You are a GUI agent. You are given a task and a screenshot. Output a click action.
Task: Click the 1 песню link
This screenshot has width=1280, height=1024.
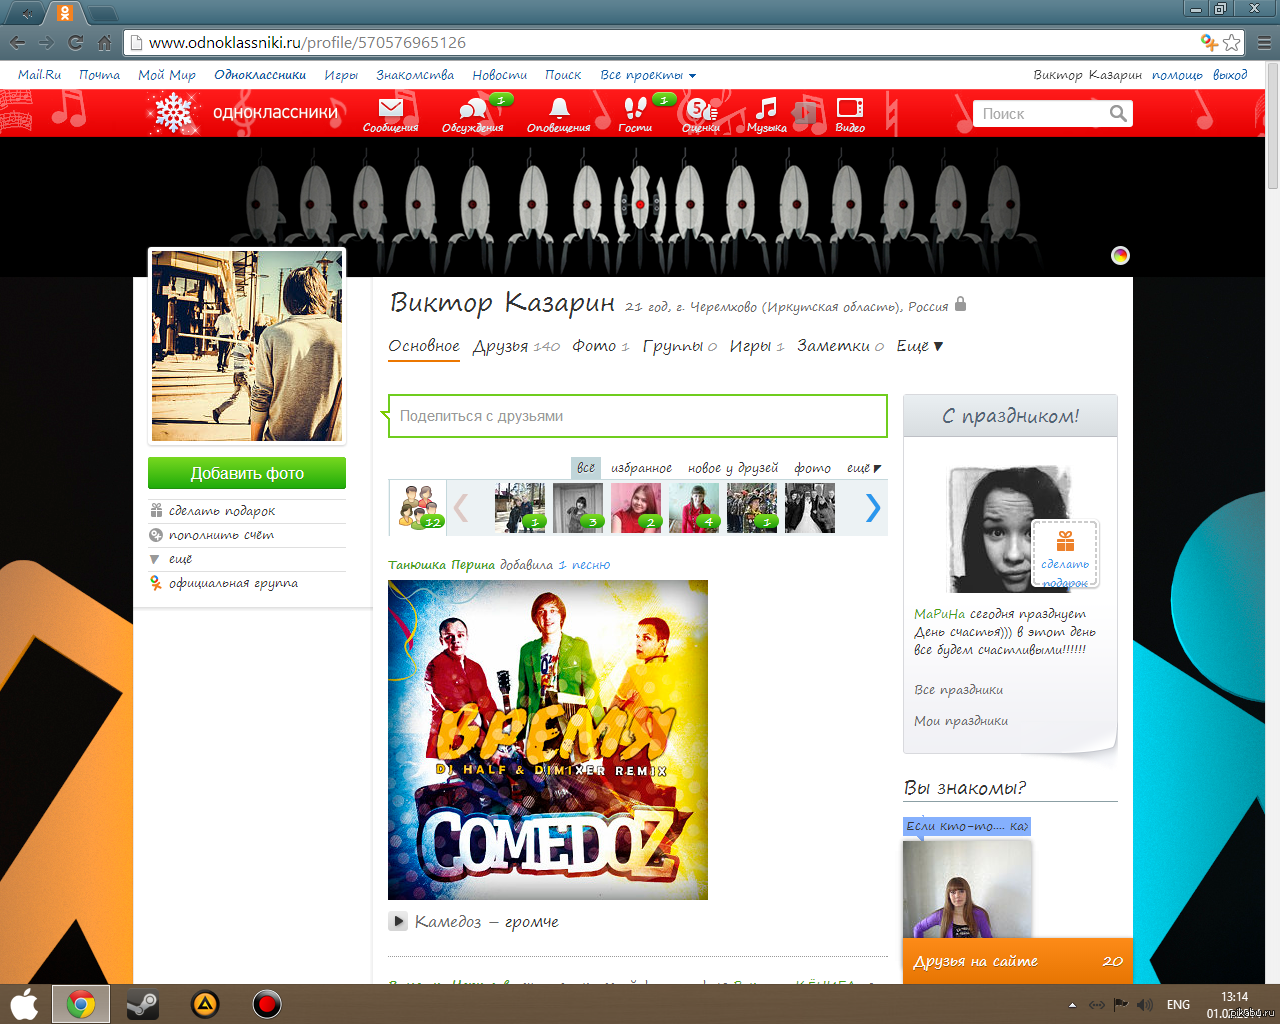[x=584, y=565]
